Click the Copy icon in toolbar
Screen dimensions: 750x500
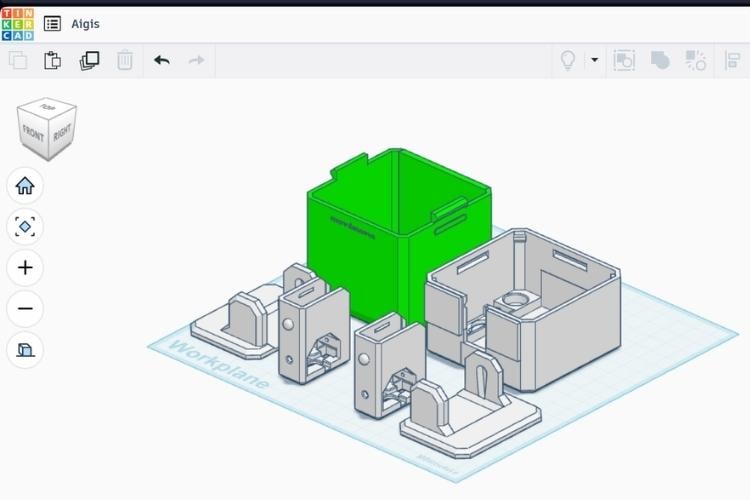coord(18,60)
